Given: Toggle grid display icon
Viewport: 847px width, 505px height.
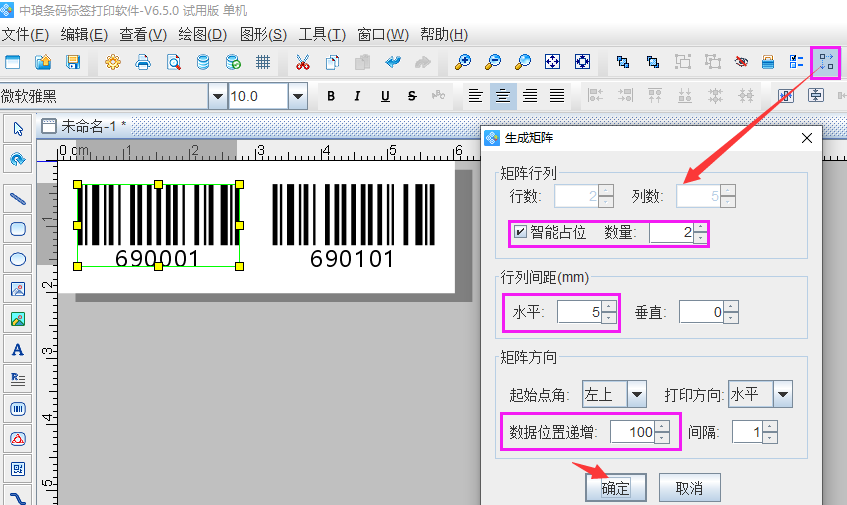Looking at the screenshot, I should pyautogui.click(x=263, y=62).
